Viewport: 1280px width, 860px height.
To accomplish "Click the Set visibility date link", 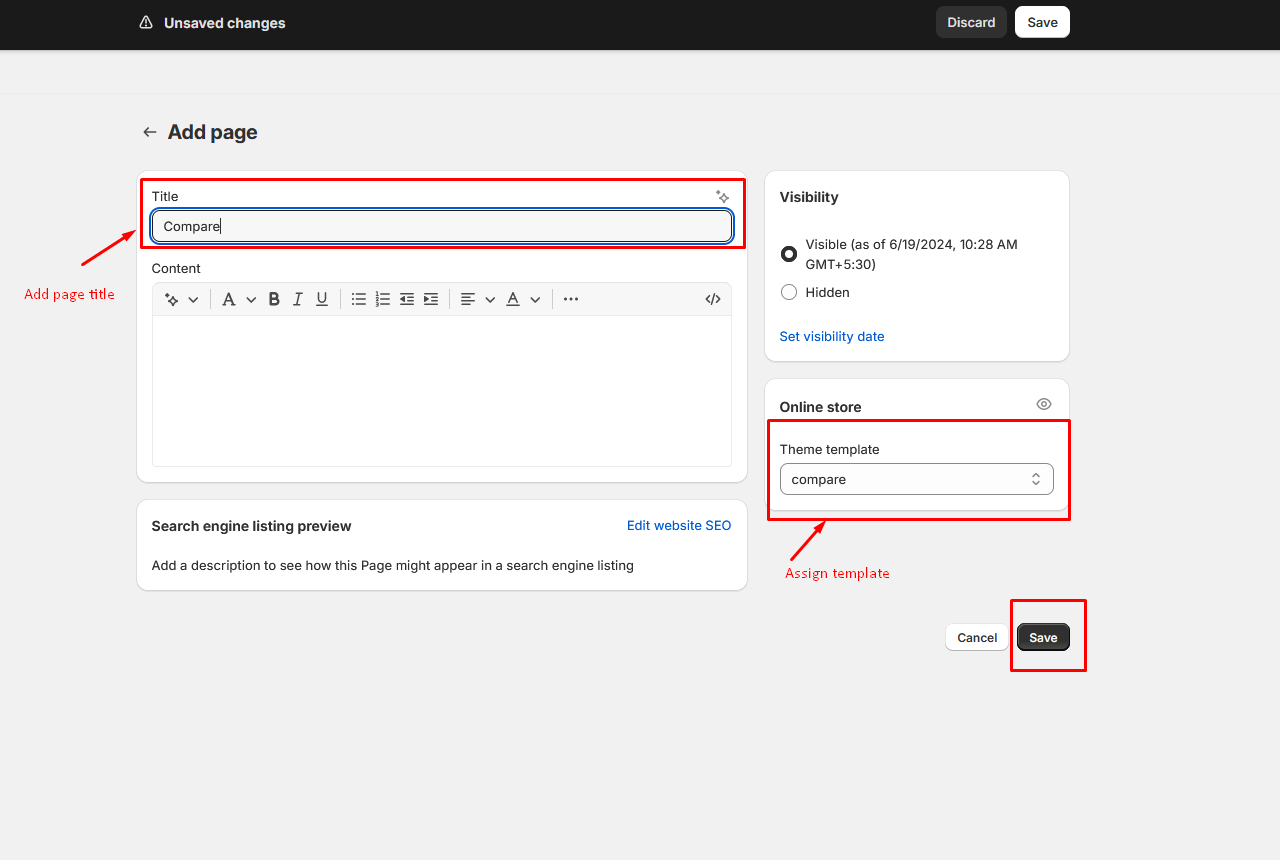I will (x=832, y=336).
